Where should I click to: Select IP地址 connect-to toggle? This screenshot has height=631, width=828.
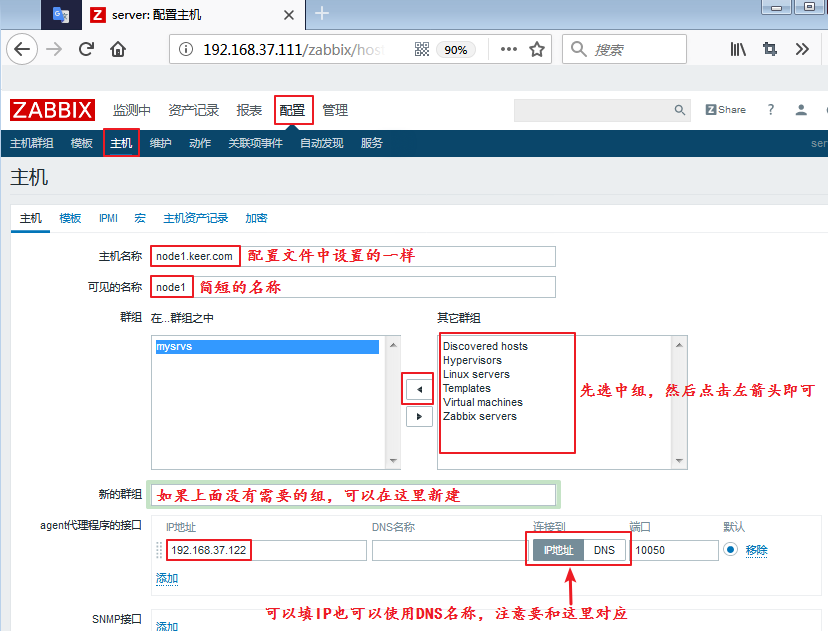(558, 550)
